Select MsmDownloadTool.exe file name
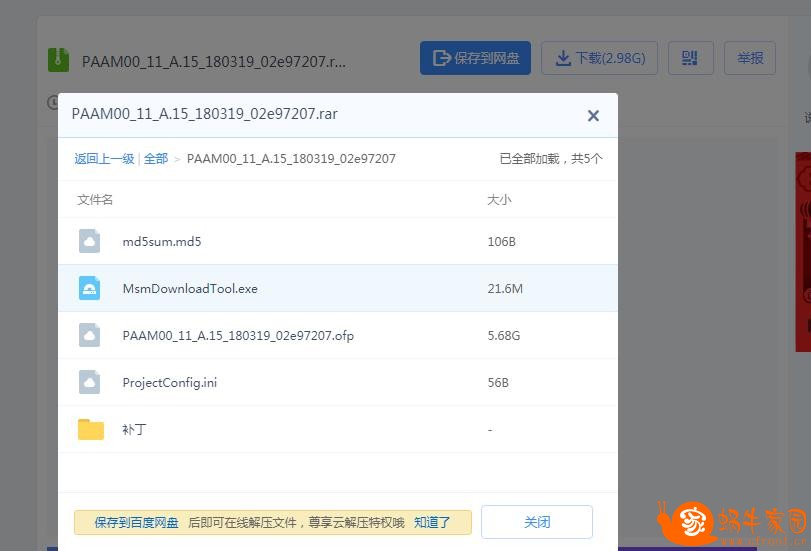 point(190,289)
